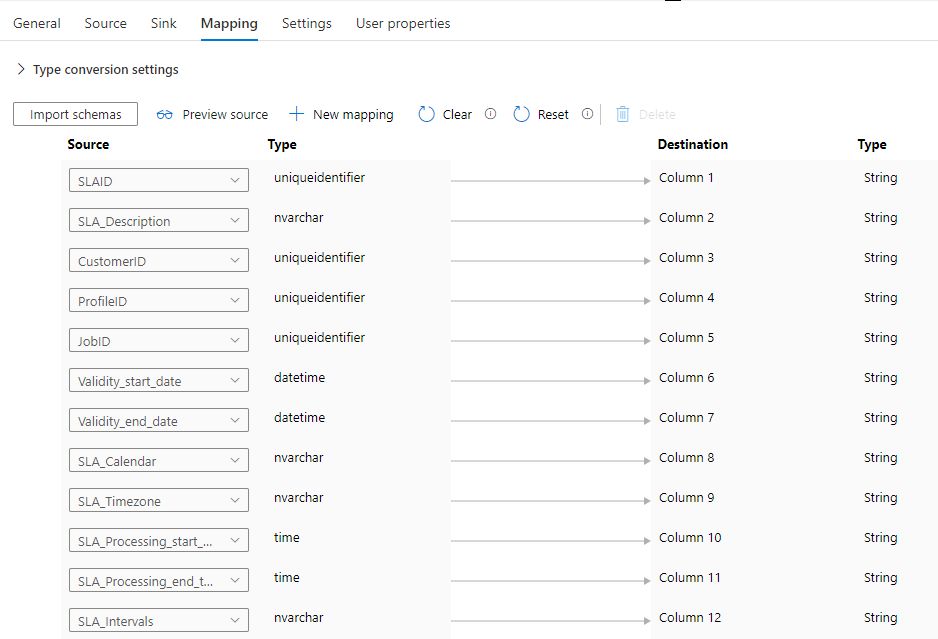The height and width of the screenshot is (639, 938).
Task: Open the CustomerID source dropdown
Action: [x=159, y=260]
